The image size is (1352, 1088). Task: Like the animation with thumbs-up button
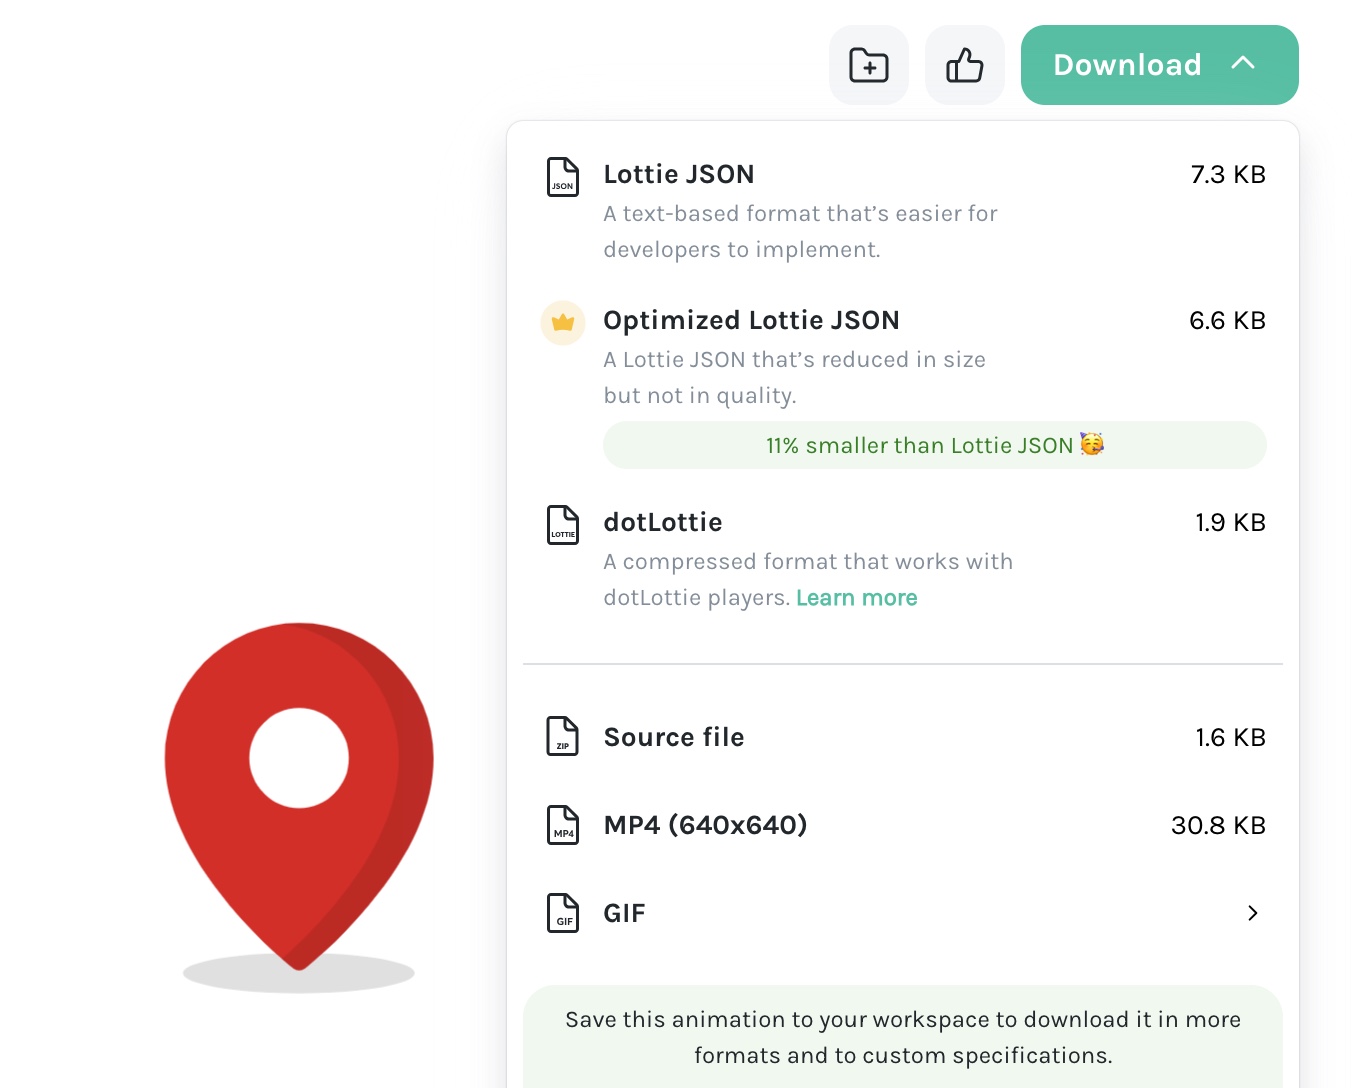click(964, 65)
